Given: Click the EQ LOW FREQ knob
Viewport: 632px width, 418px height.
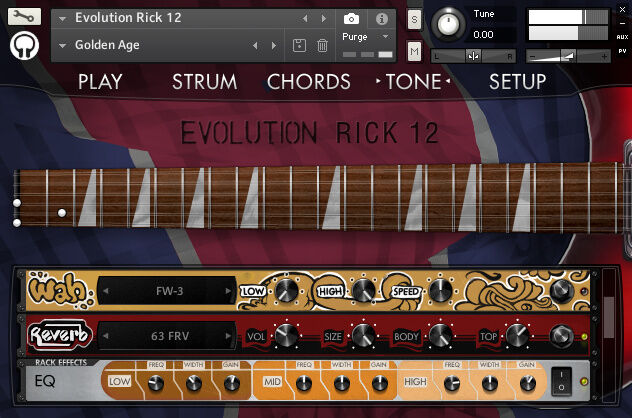Looking at the screenshot, I should point(156,383).
